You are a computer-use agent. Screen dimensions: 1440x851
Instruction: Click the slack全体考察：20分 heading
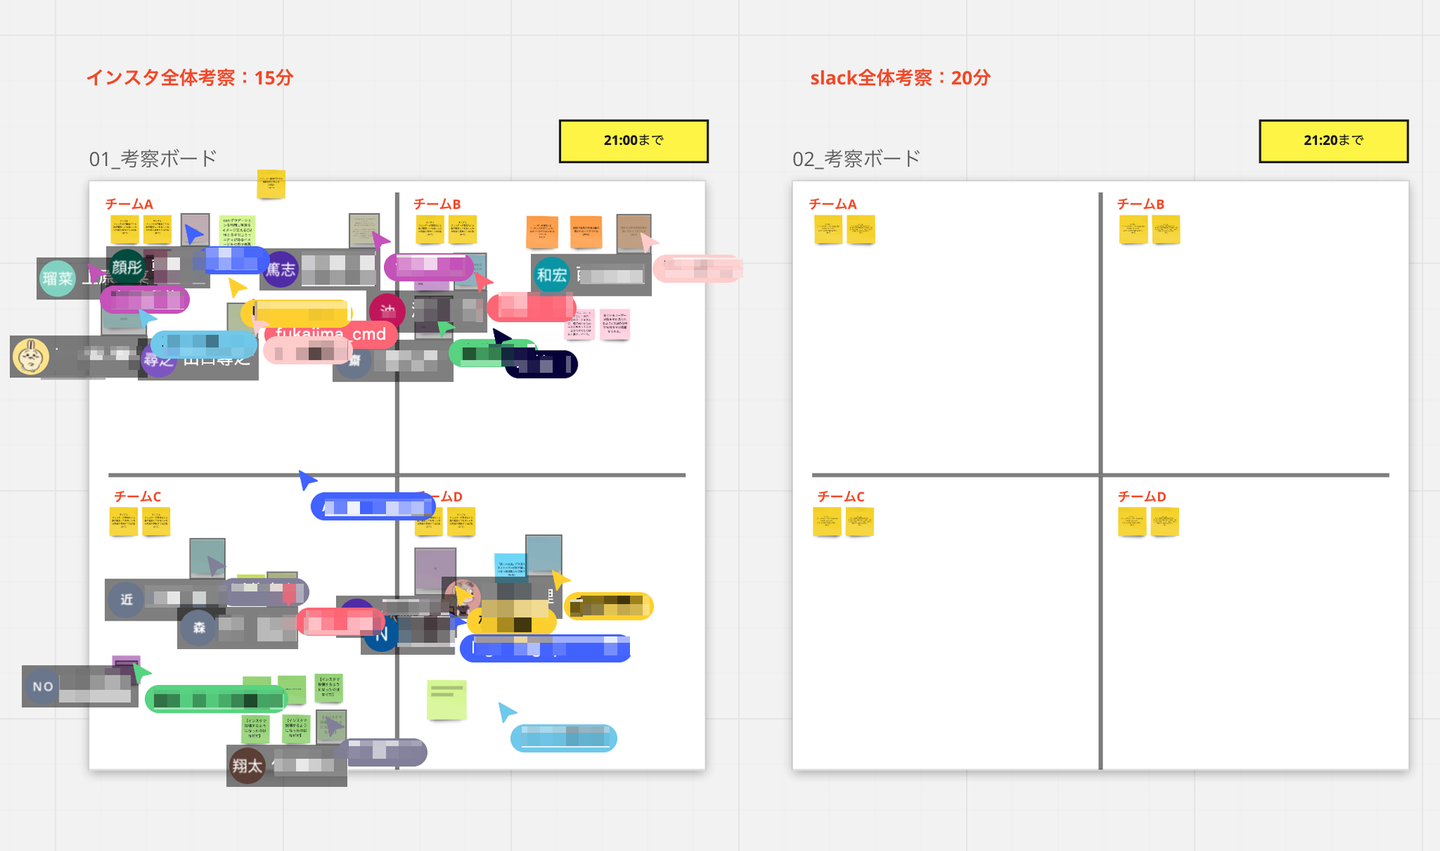900,78
